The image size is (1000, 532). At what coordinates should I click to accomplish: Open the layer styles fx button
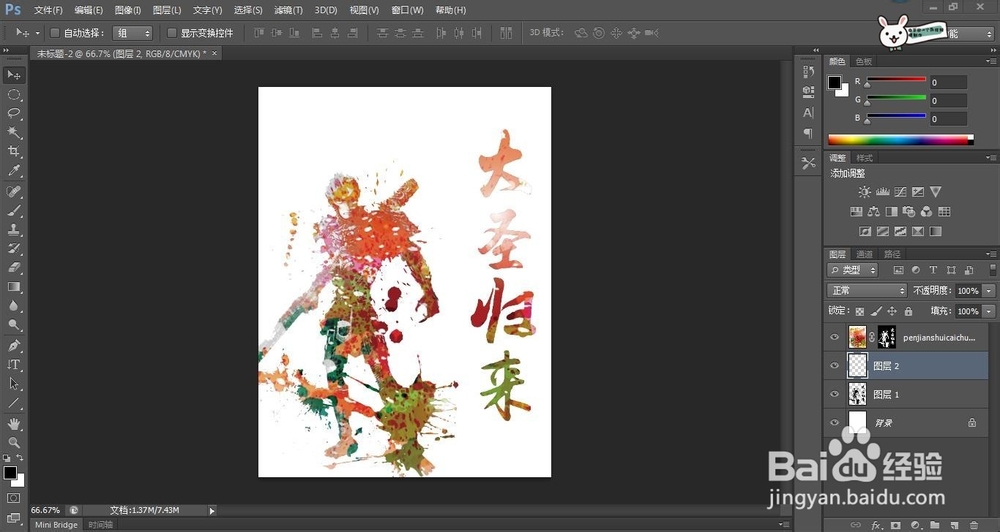[876, 525]
